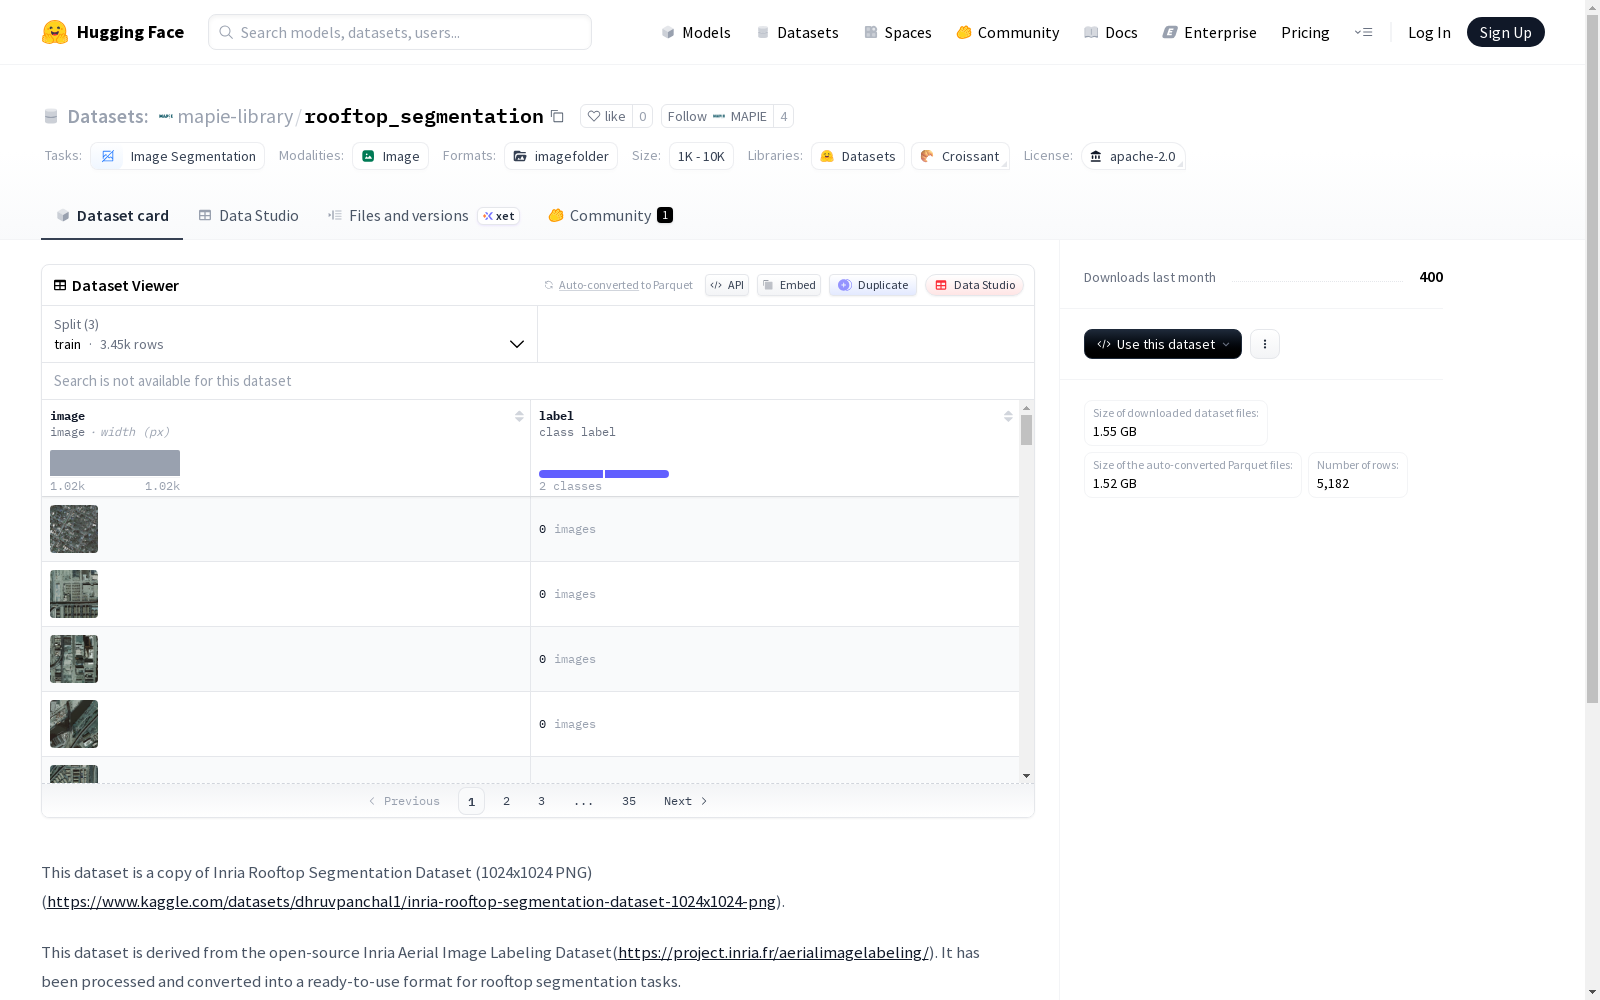Click the right class label distribution bar
This screenshot has width=1600, height=1000.
tap(637, 474)
